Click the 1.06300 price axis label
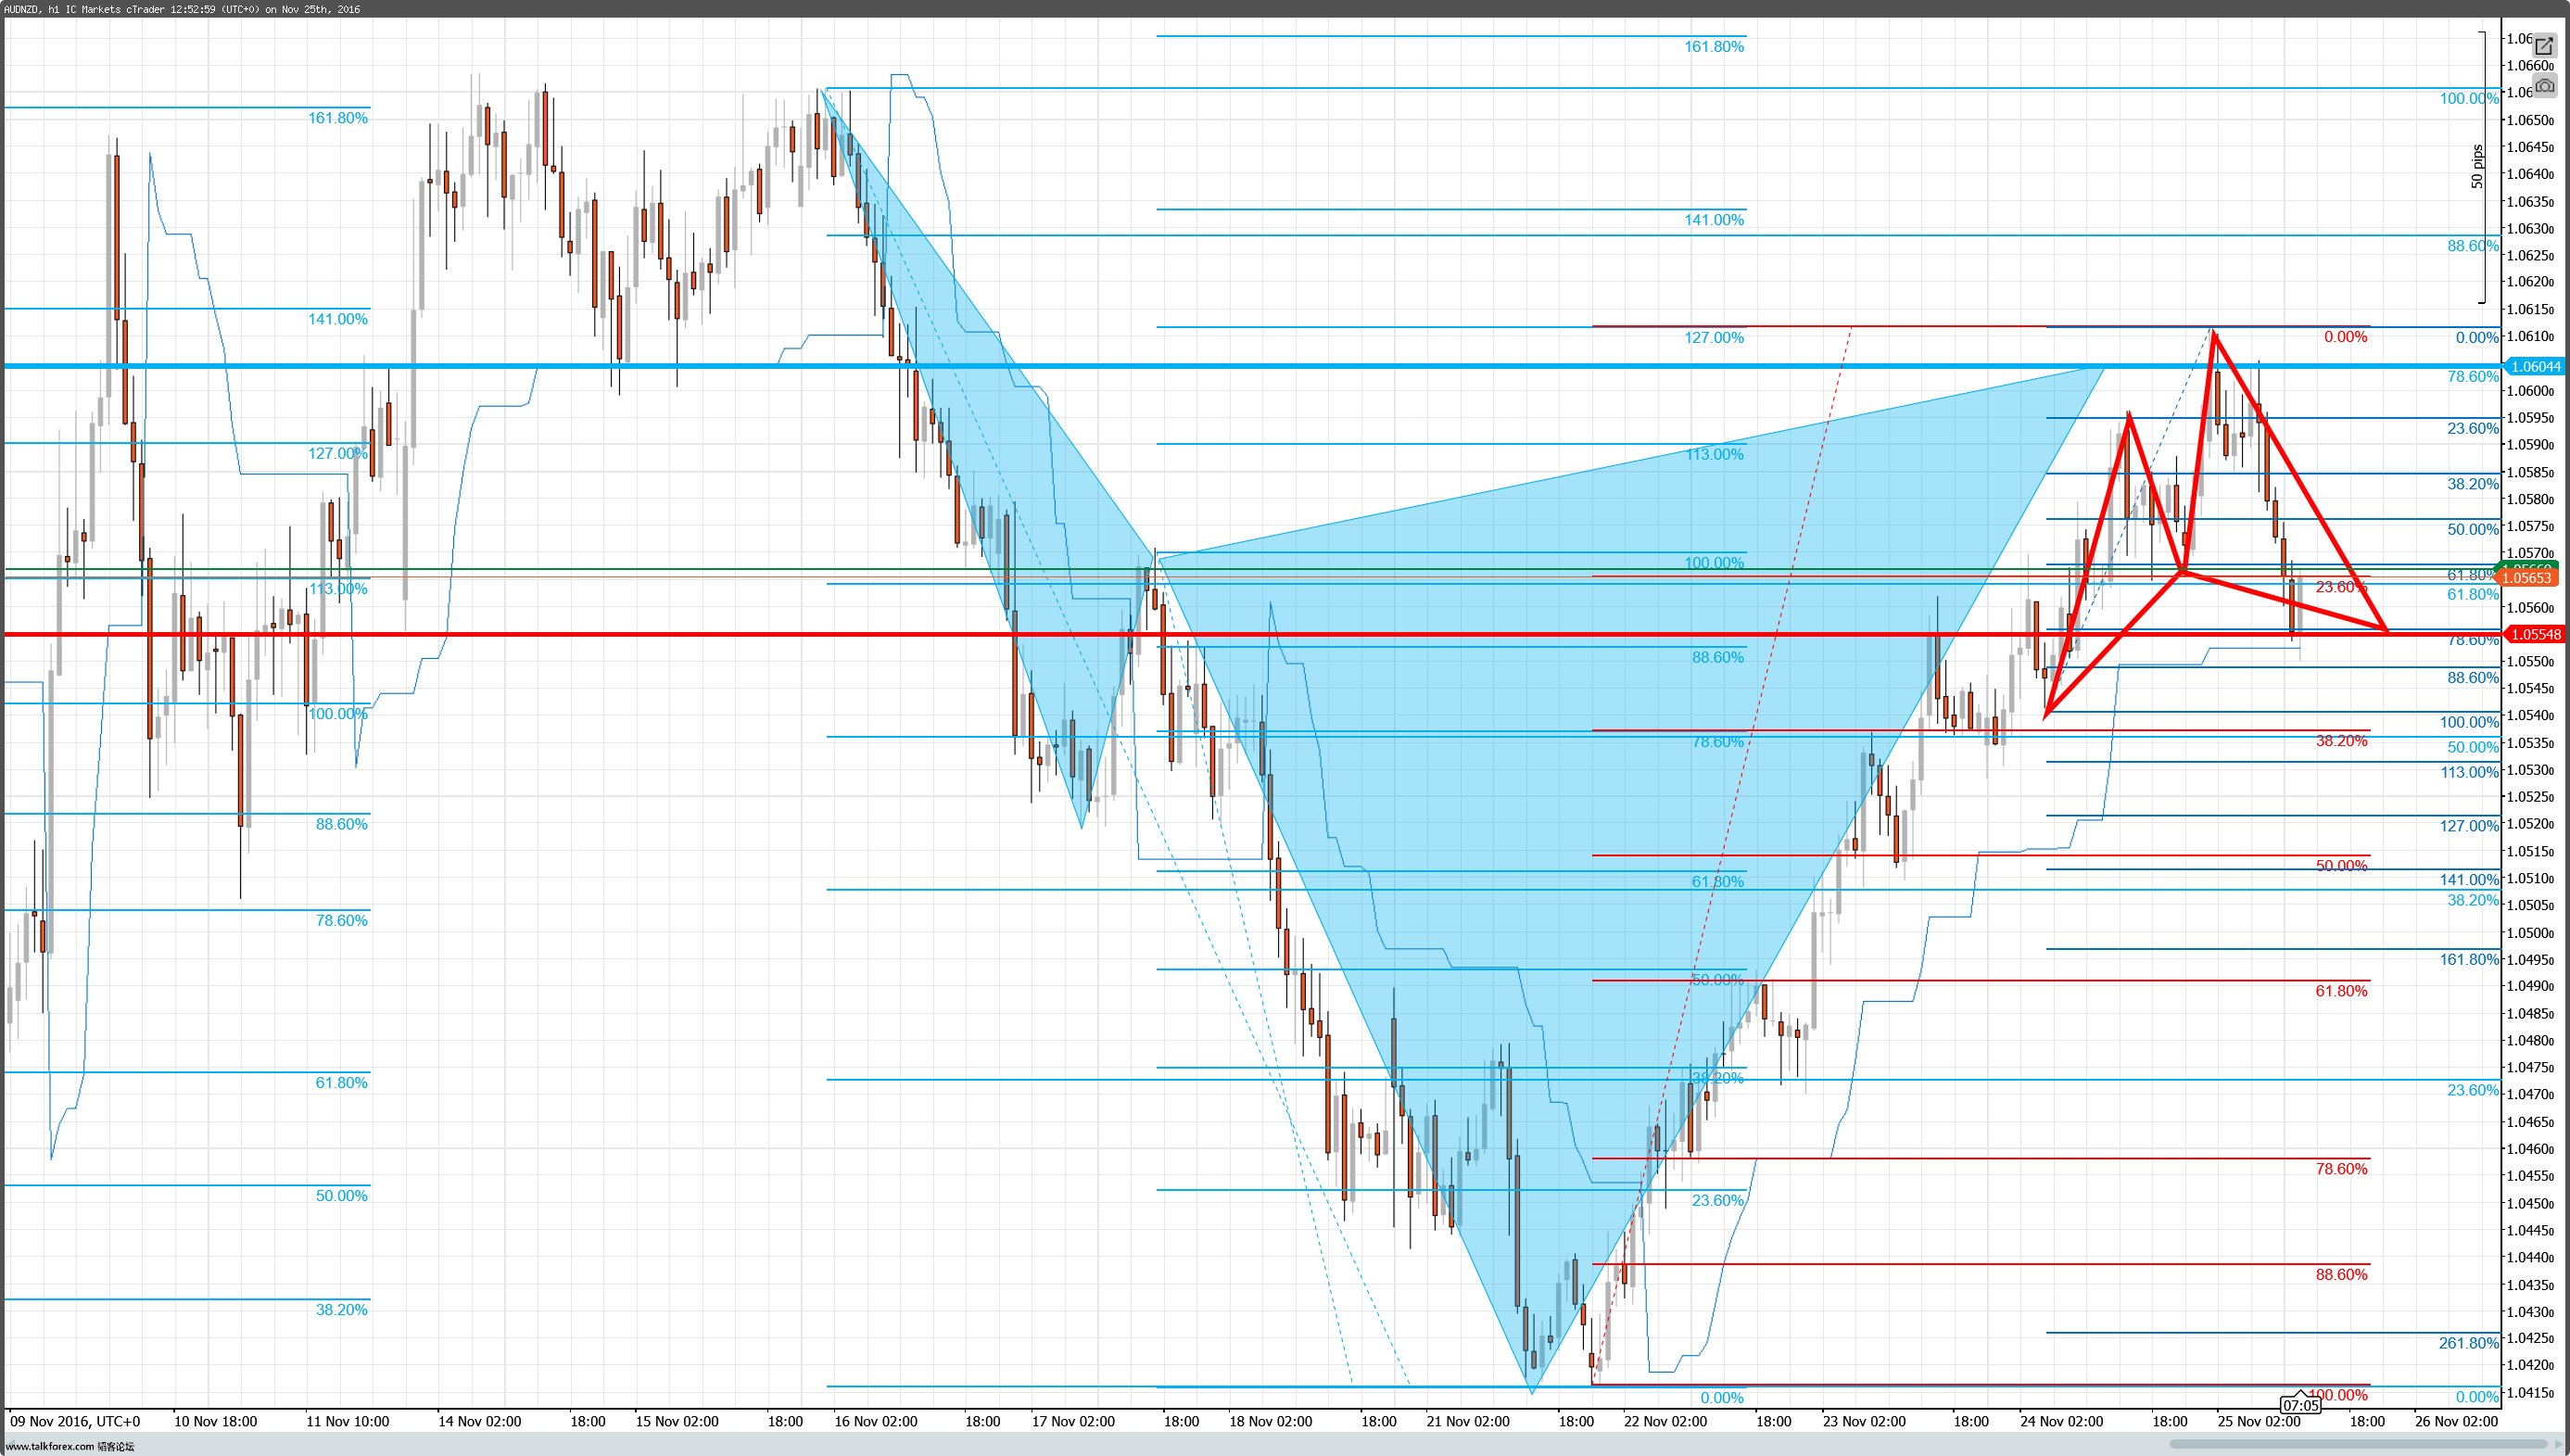 pos(2530,229)
